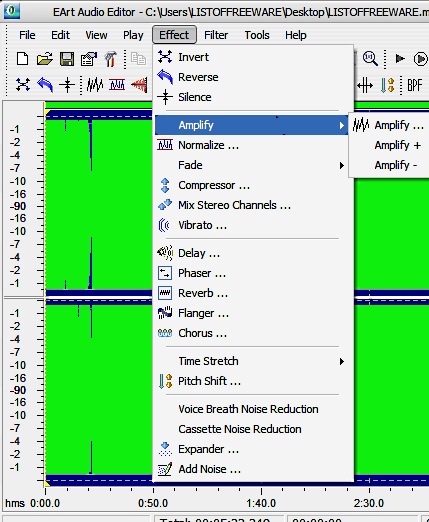This screenshot has width=429, height=522.
Task: Click the Silence toolbar icon
Action: click(x=67, y=85)
